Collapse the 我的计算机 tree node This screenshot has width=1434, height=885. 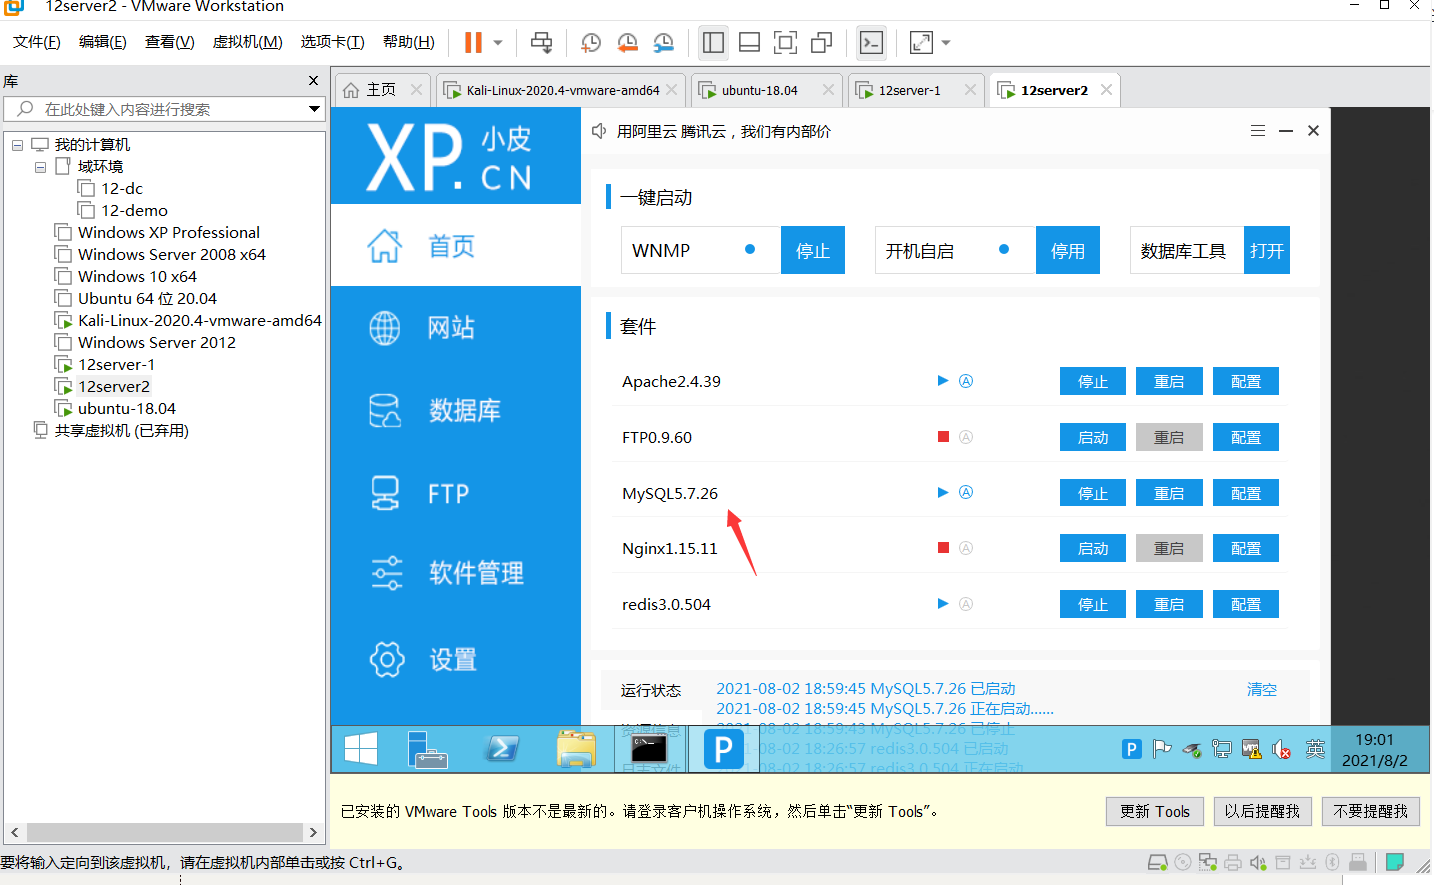coord(17,145)
